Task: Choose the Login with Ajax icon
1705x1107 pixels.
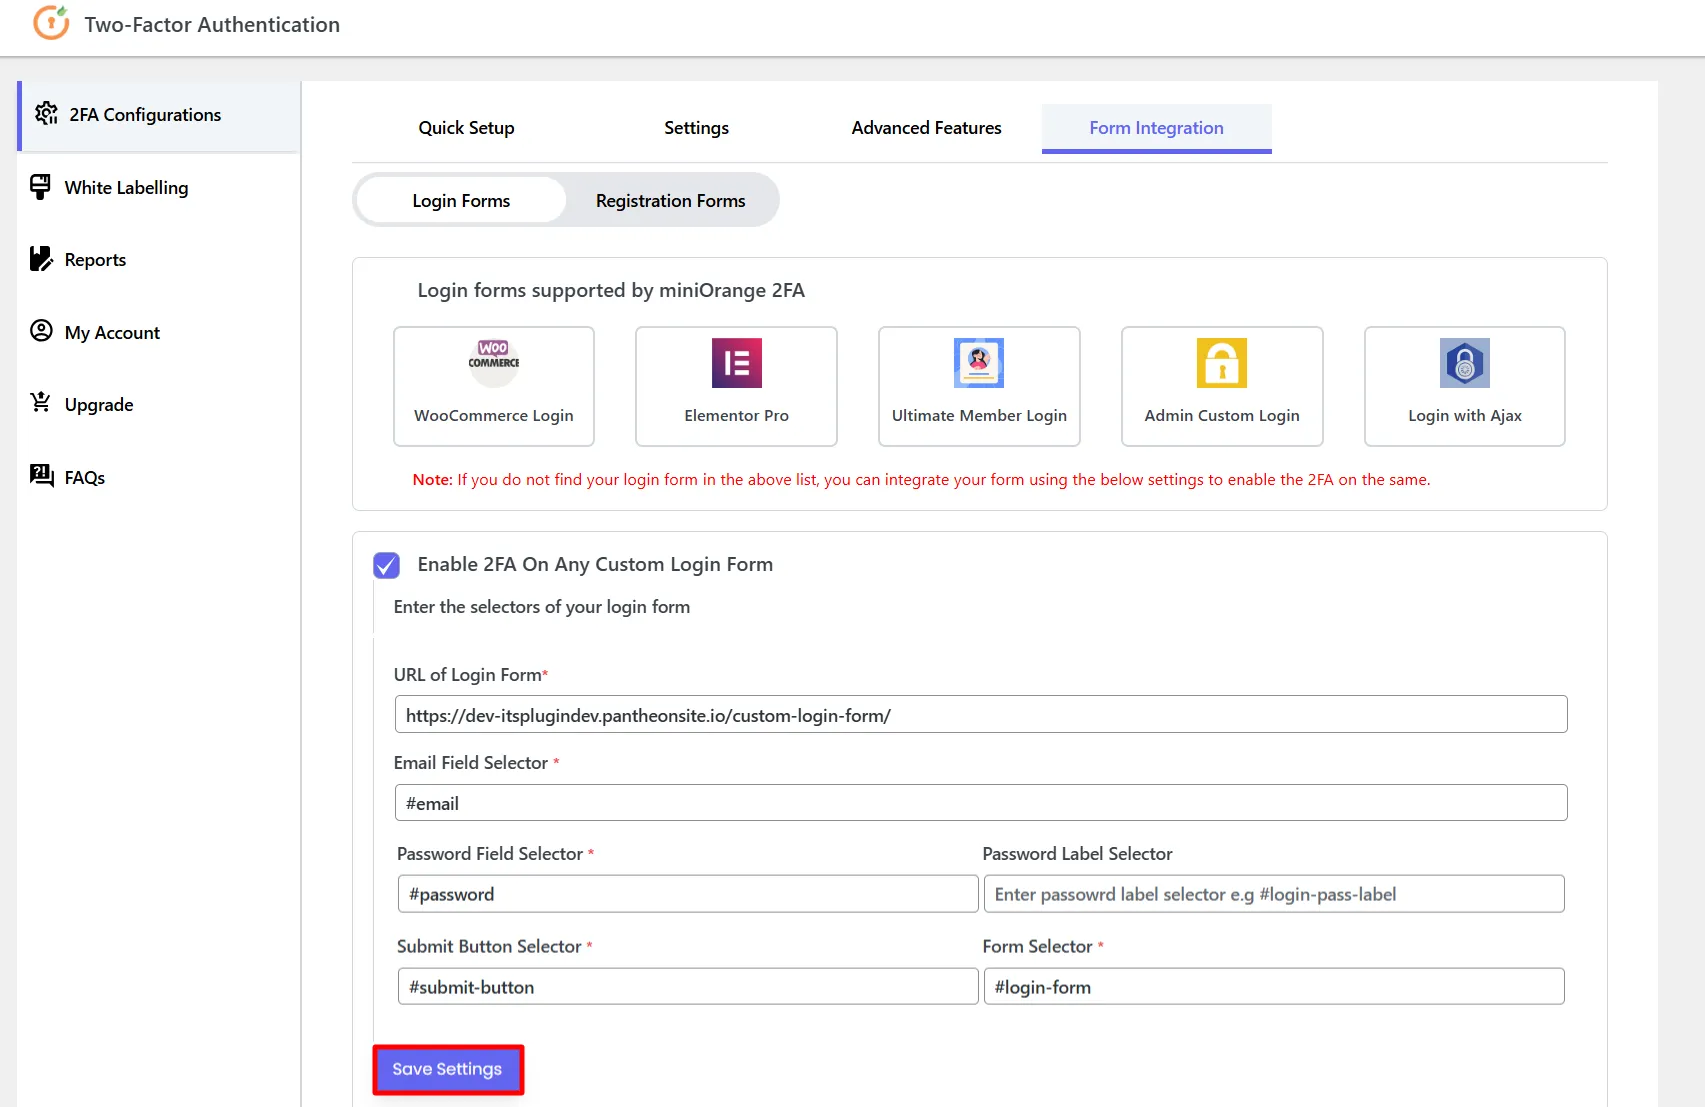Action: (x=1464, y=363)
